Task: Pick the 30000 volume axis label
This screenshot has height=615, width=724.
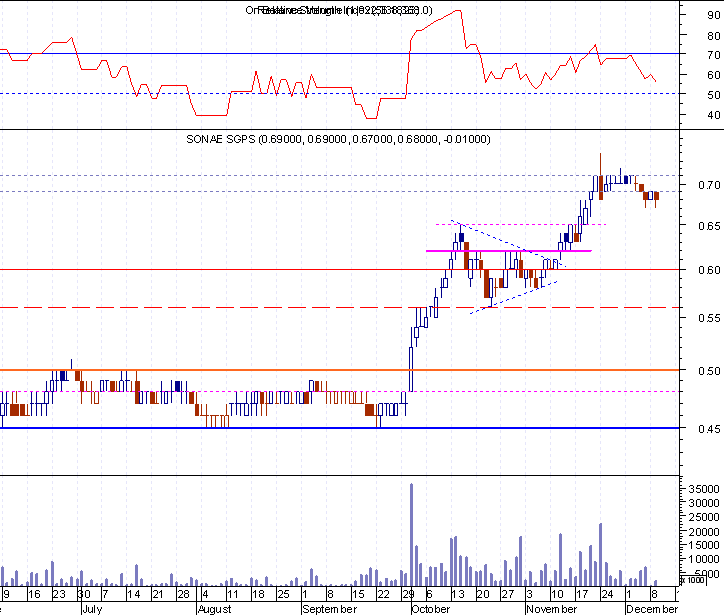Action: (x=704, y=503)
